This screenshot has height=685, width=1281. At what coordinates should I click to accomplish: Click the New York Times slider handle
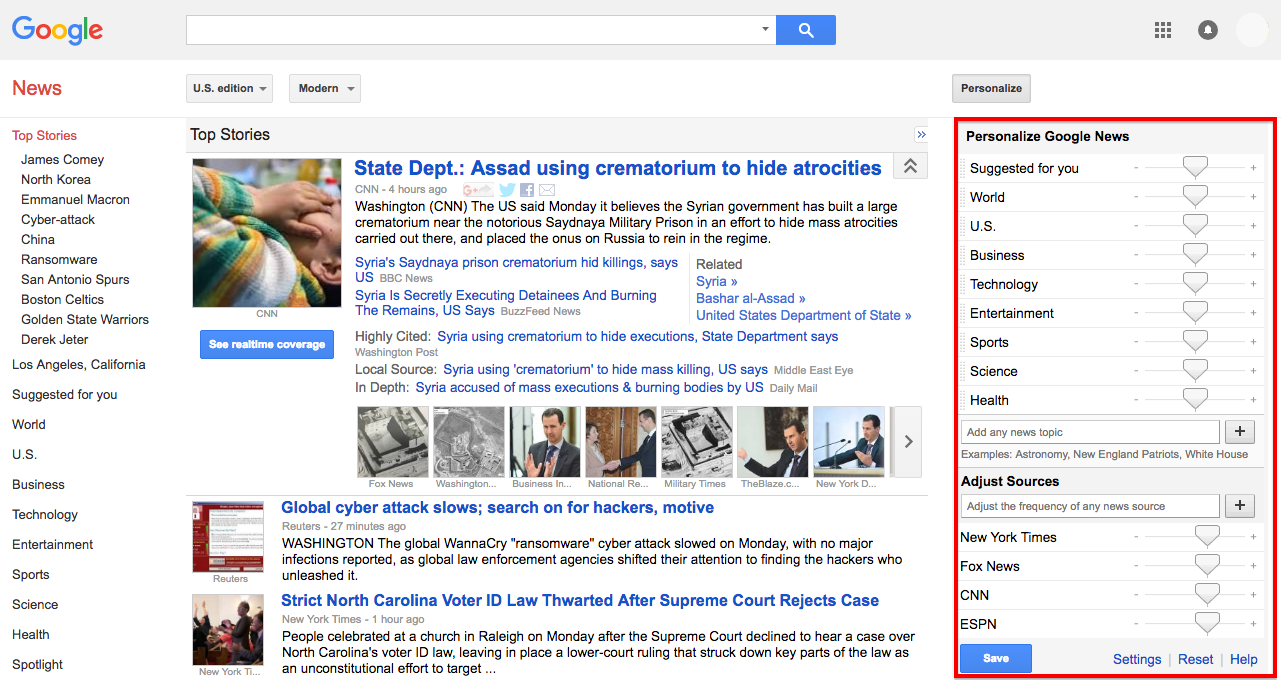pos(1207,537)
